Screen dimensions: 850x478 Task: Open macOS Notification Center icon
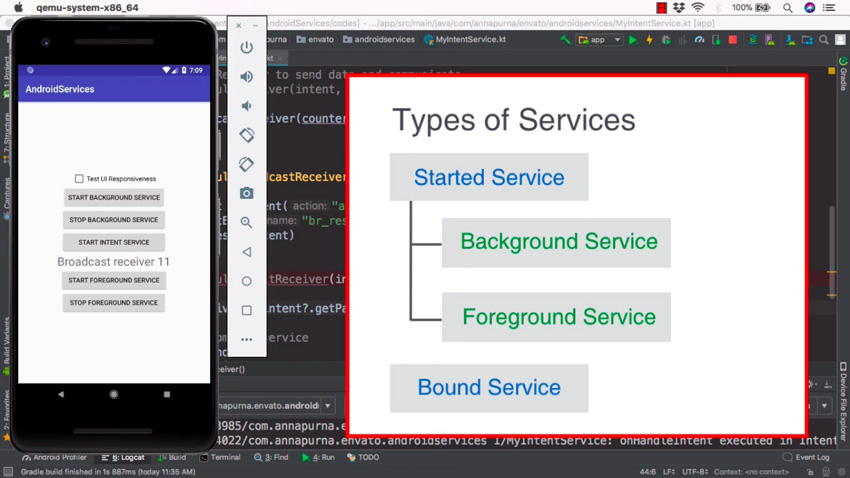(x=829, y=8)
